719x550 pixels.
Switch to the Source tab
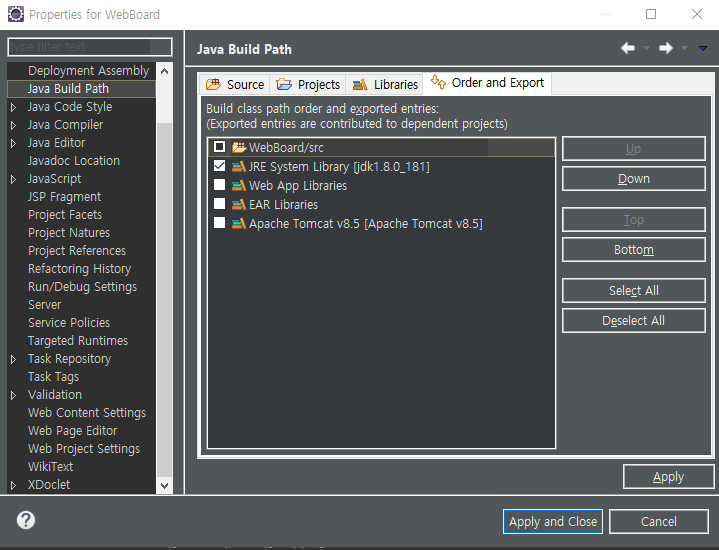click(x=235, y=84)
